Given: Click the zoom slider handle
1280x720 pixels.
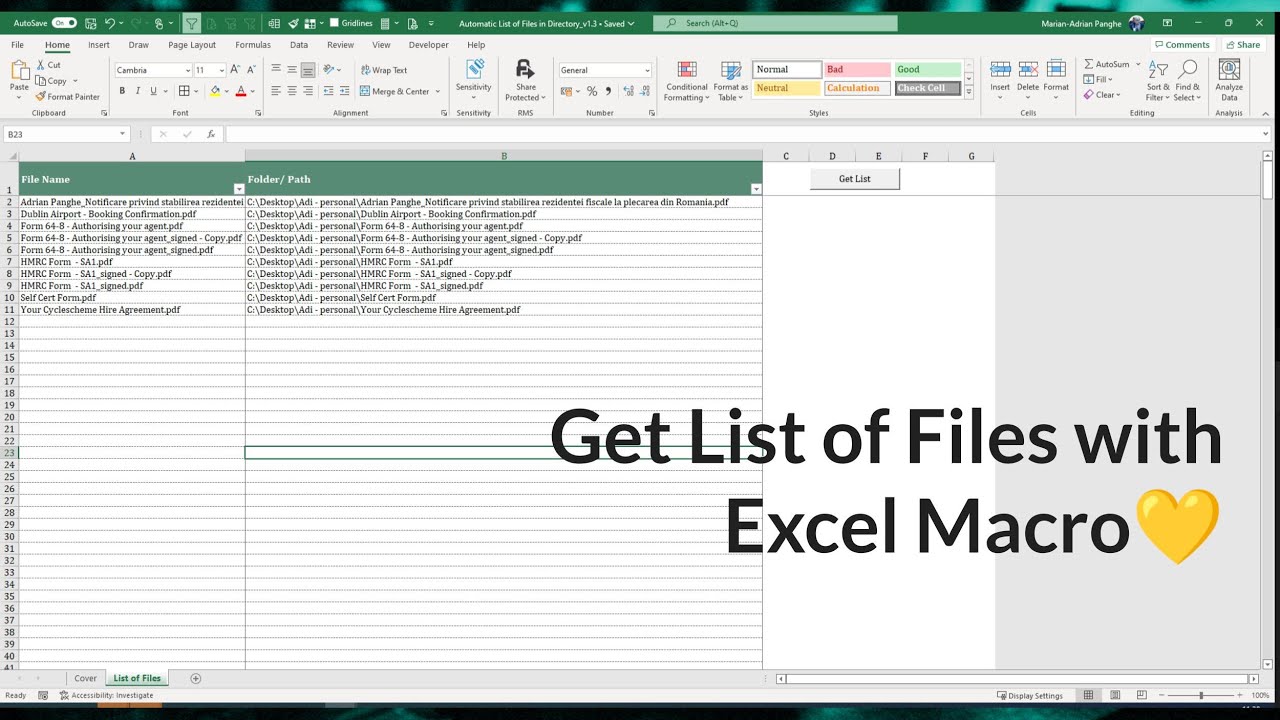Looking at the screenshot, I should point(1201,695).
